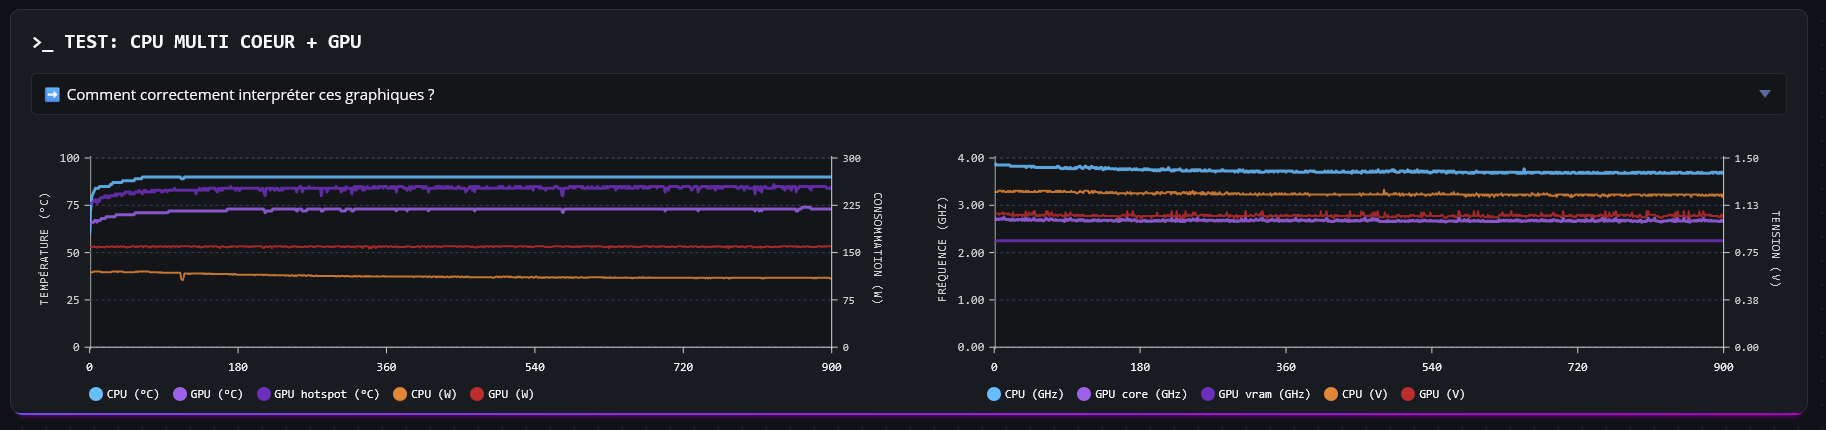Screen dimensions: 1826x430
Task: Click the orange CPU (V) legend circle
Action: [x=1331, y=394]
